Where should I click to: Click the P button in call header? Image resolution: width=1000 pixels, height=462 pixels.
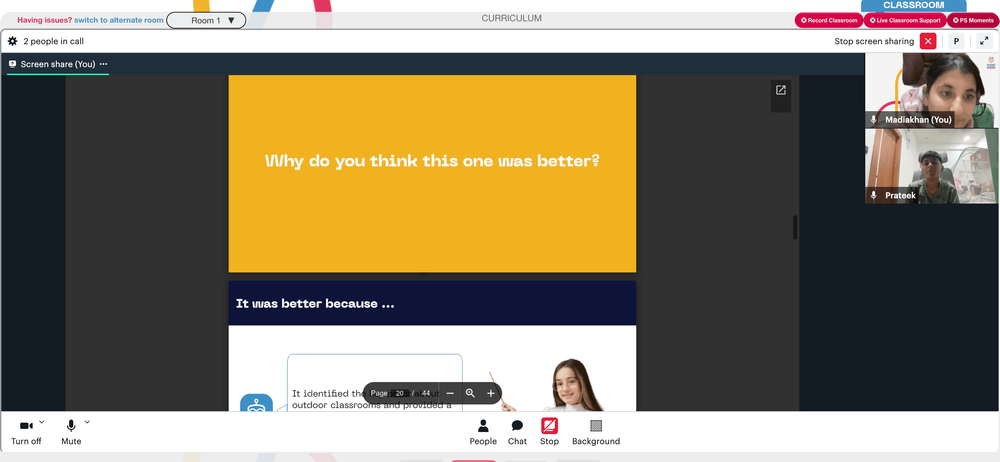click(x=956, y=41)
